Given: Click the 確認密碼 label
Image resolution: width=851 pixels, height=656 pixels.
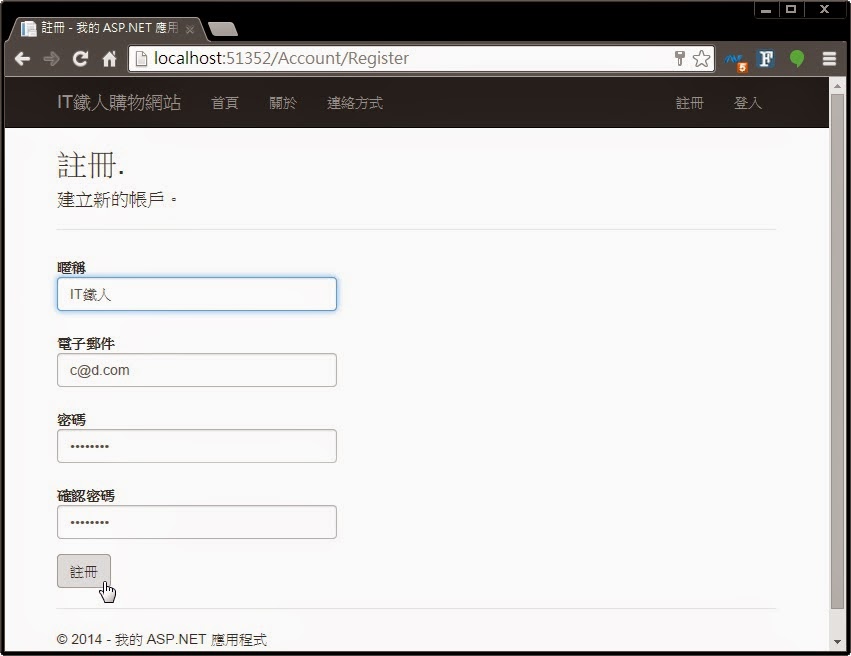Looking at the screenshot, I should click(86, 495).
